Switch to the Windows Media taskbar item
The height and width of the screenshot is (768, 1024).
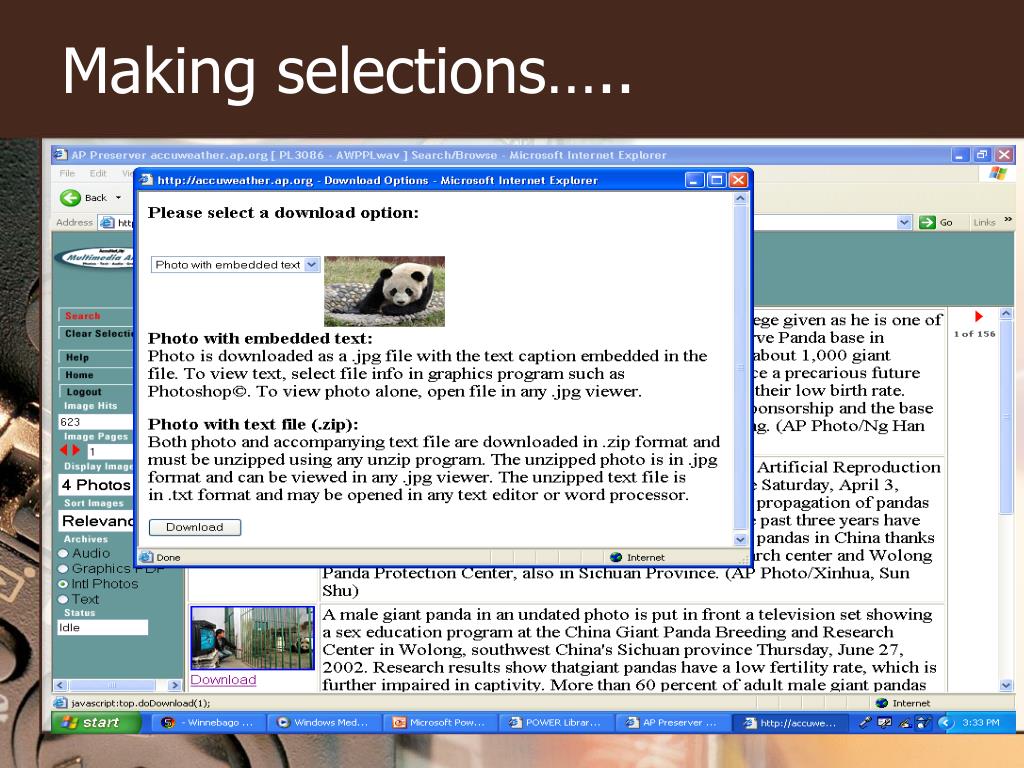click(x=325, y=722)
